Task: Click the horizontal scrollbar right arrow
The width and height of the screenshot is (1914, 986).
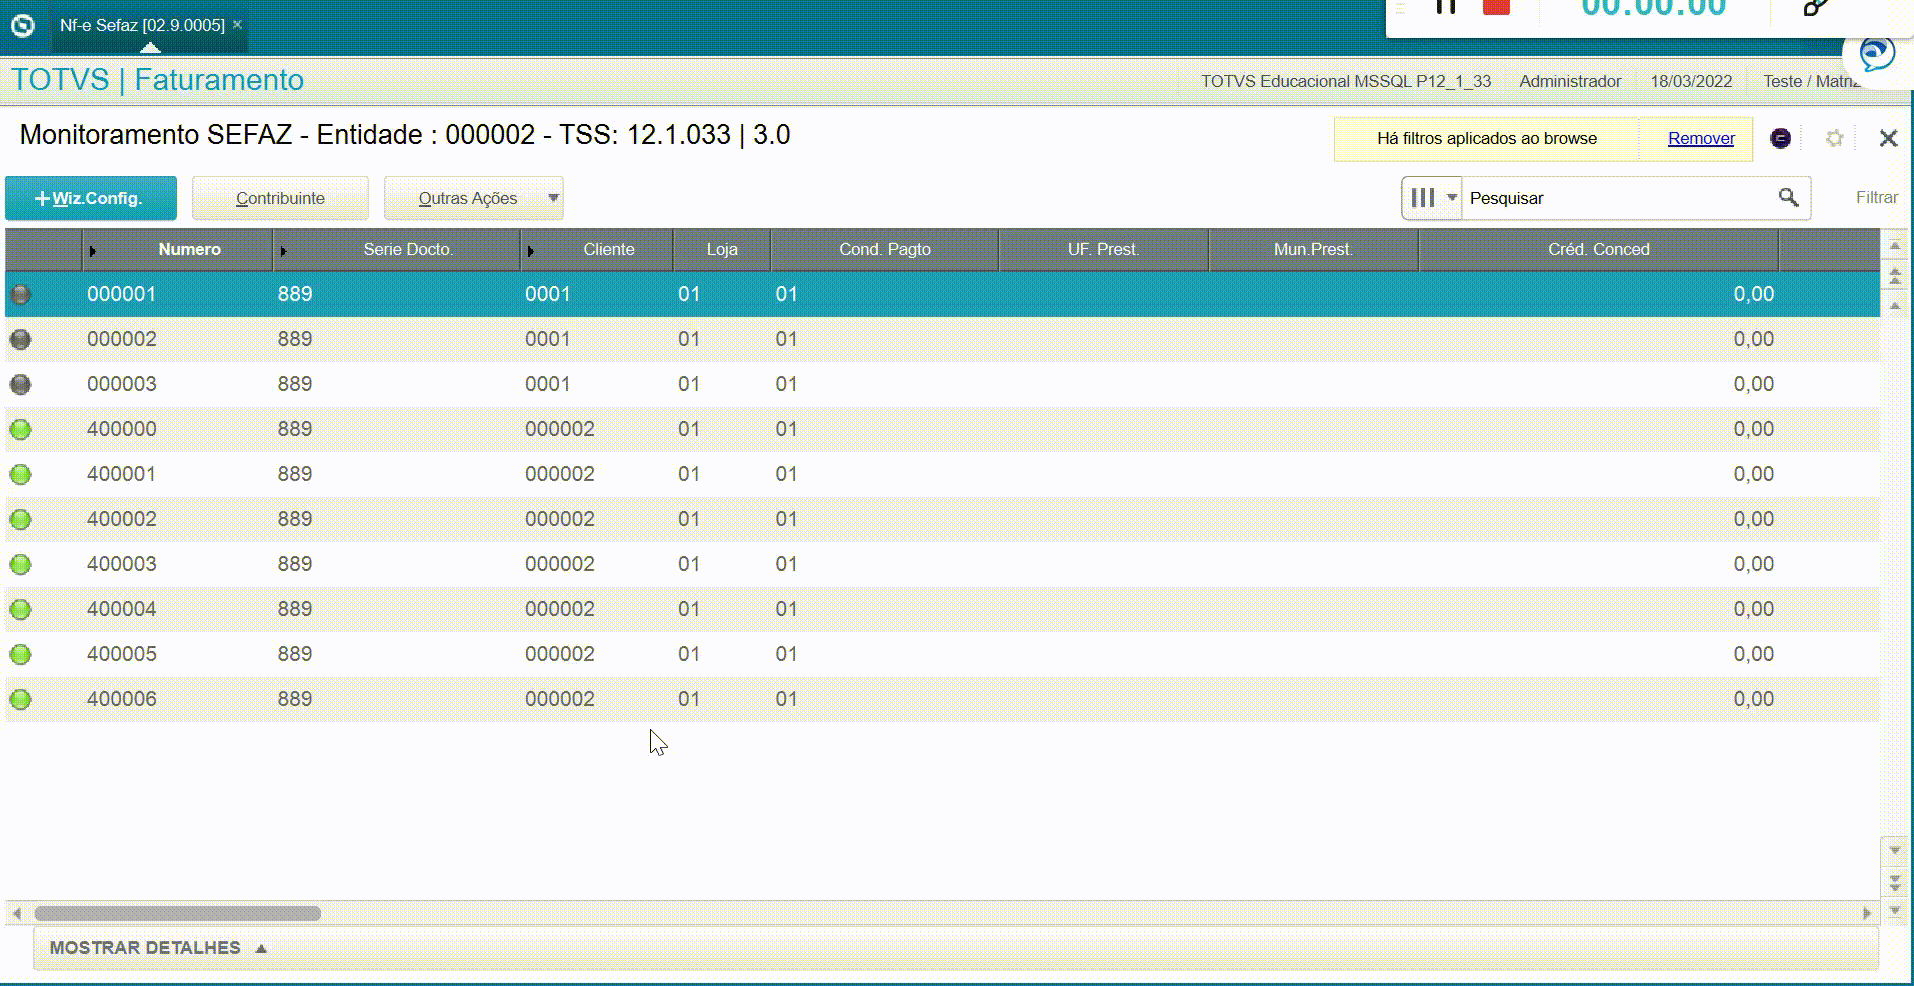Action: (1866, 913)
